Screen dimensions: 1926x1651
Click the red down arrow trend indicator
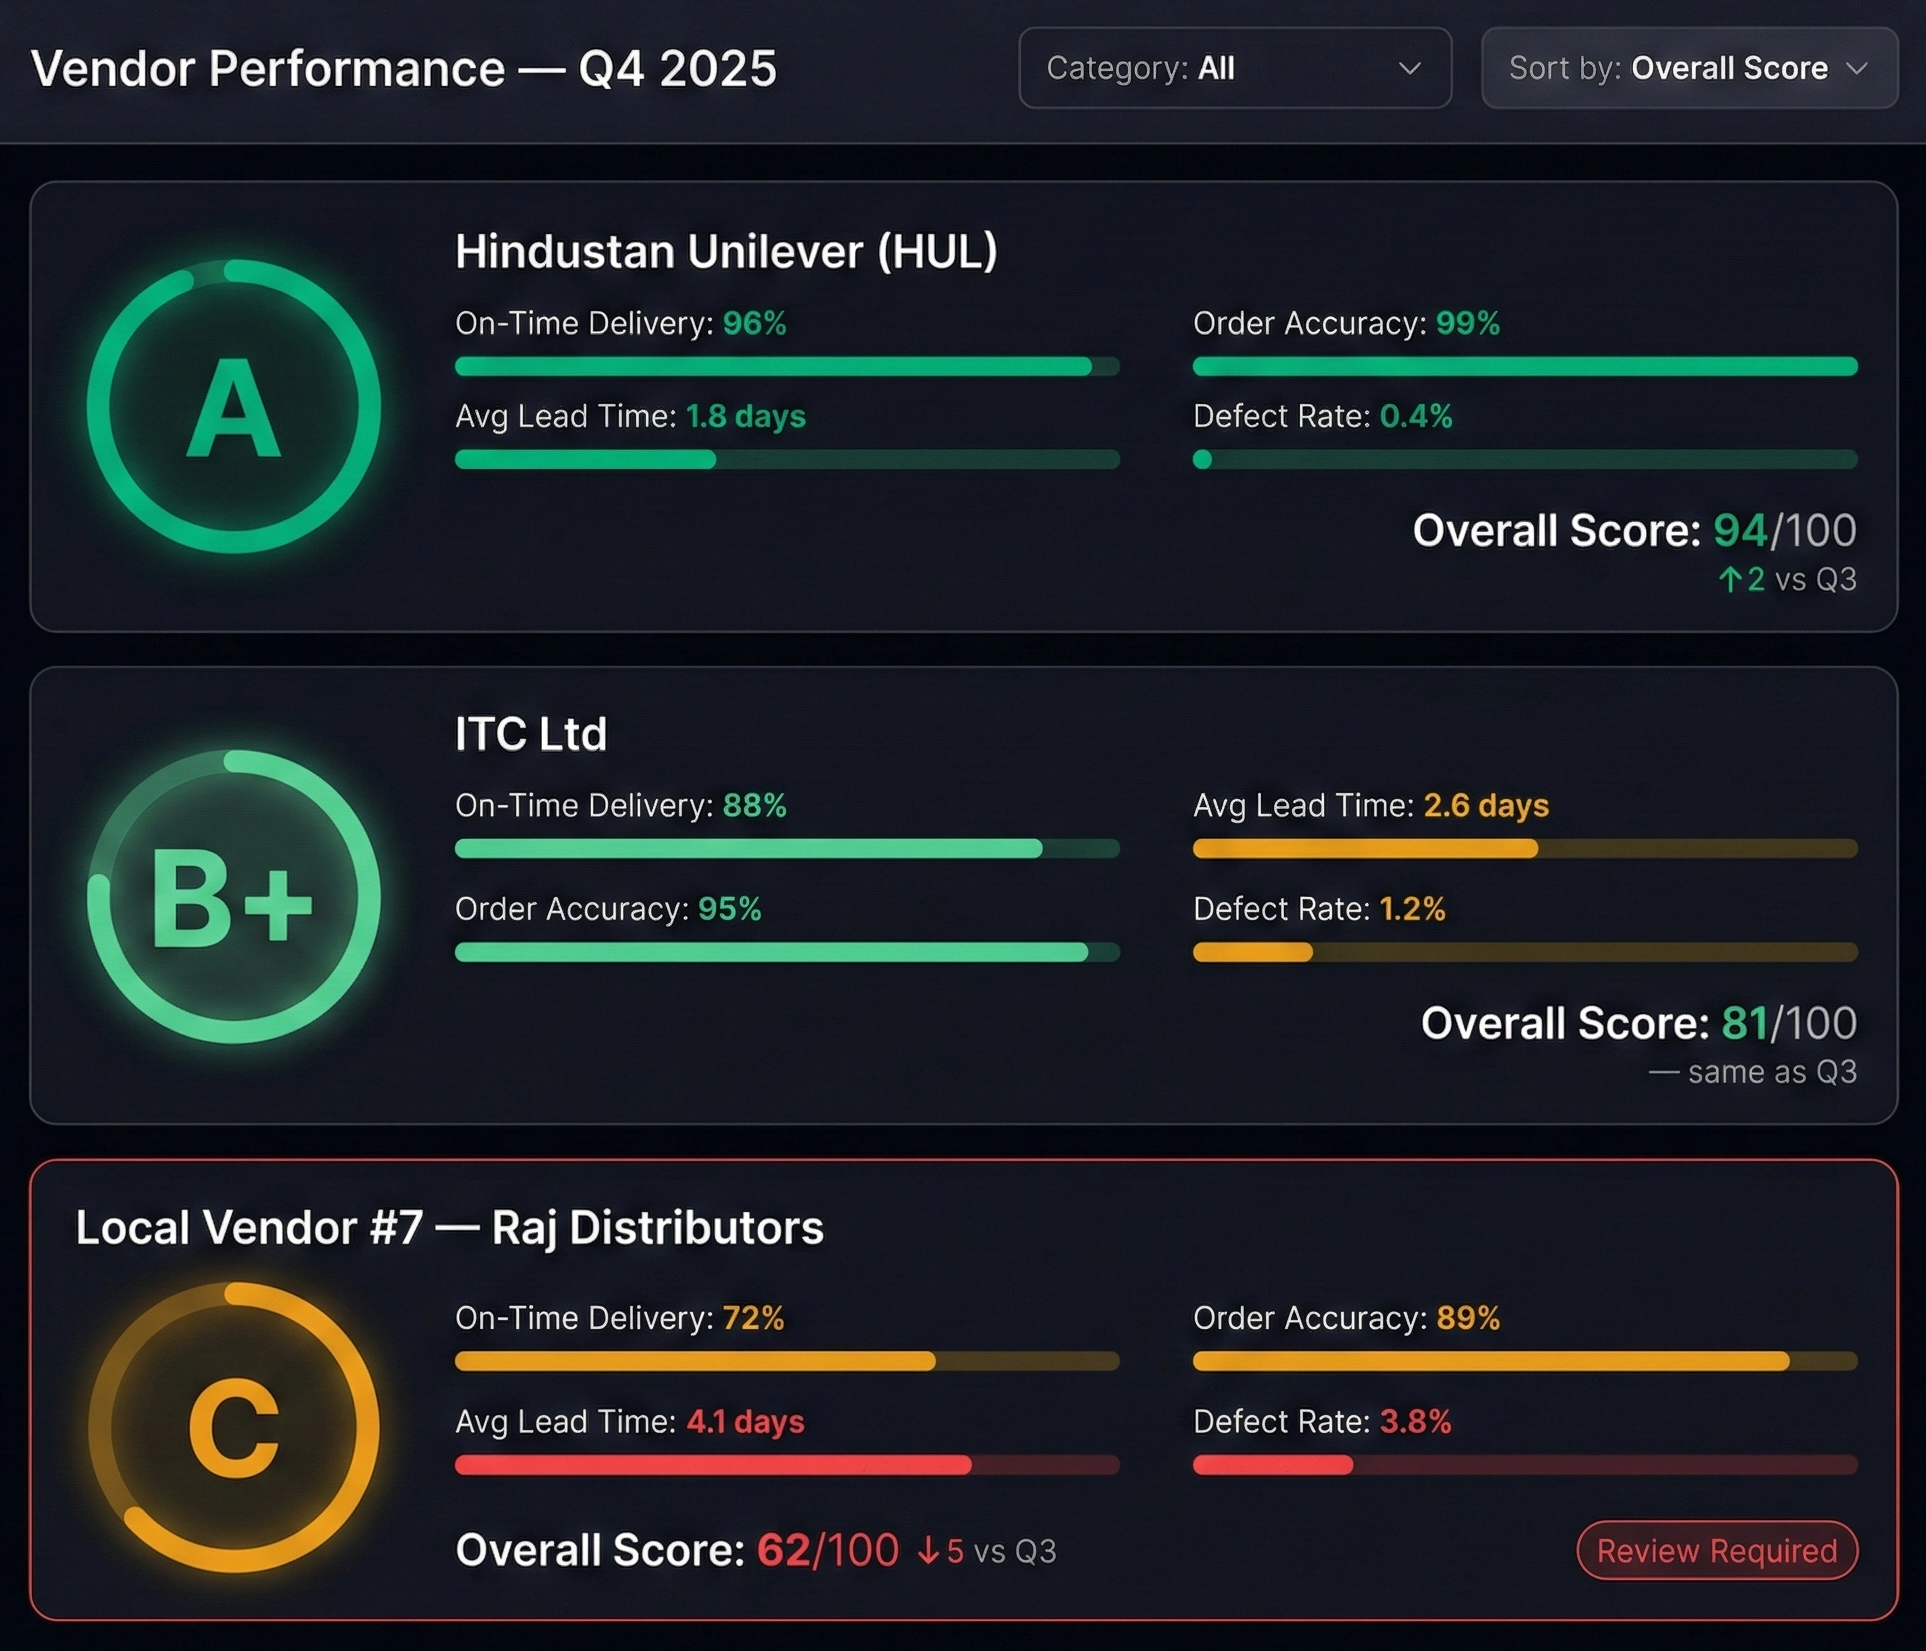[x=928, y=1551]
